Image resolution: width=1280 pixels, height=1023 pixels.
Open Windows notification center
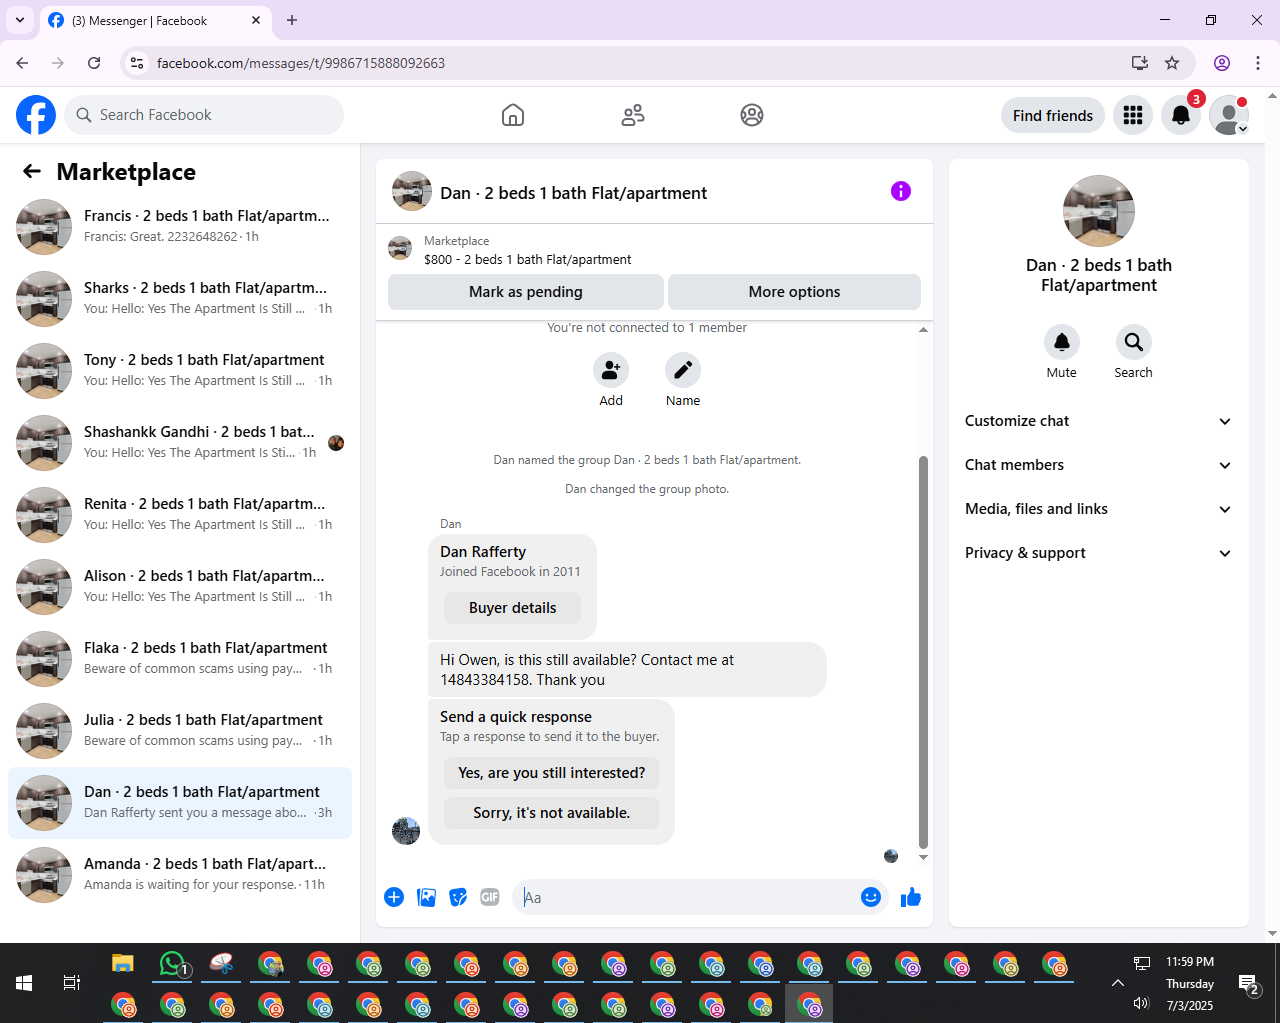1248,985
